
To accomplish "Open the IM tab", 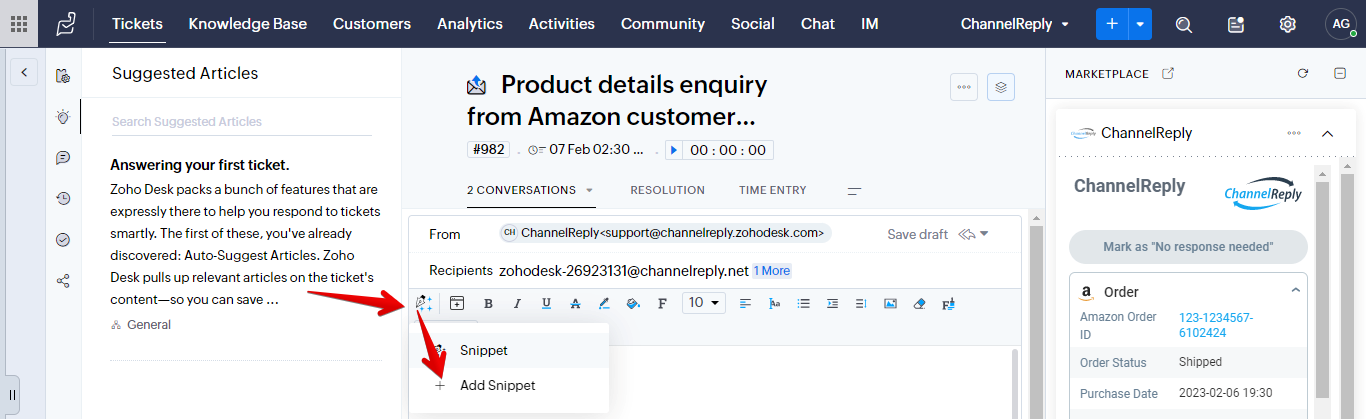I will coord(870,24).
